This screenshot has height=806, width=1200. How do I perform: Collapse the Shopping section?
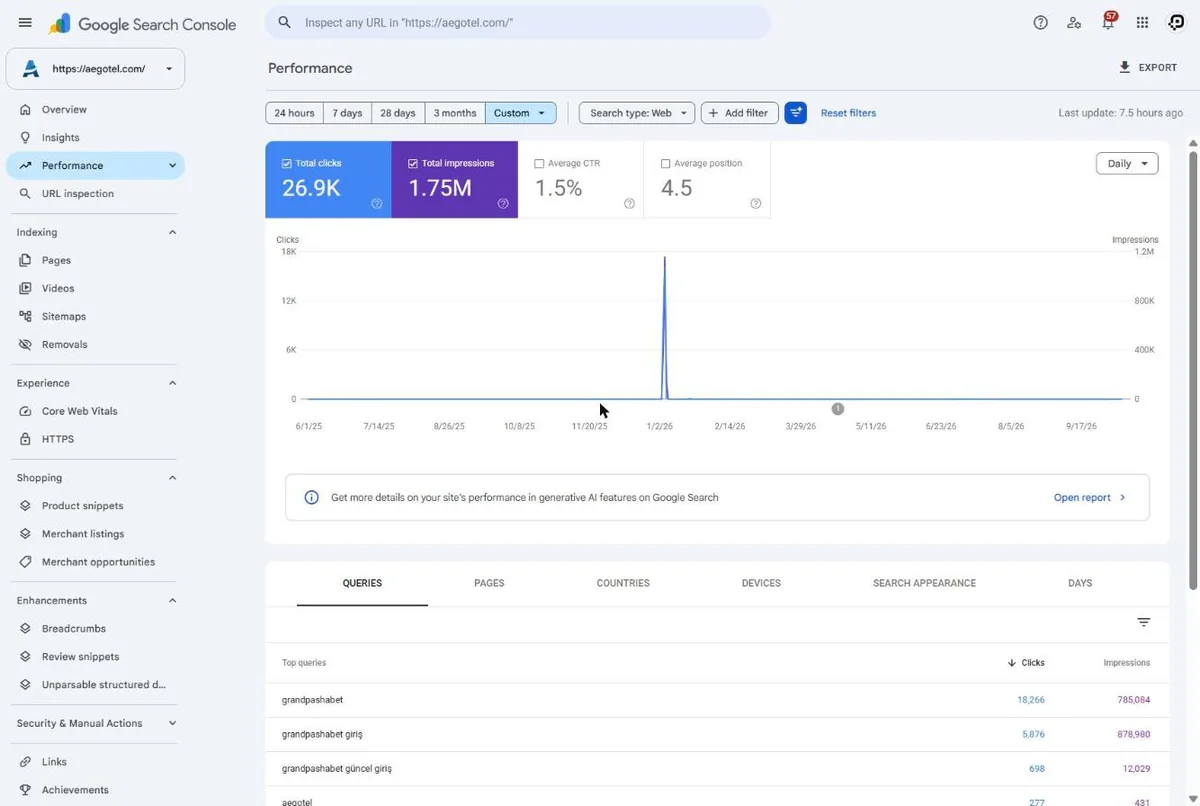(x=172, y=478)
